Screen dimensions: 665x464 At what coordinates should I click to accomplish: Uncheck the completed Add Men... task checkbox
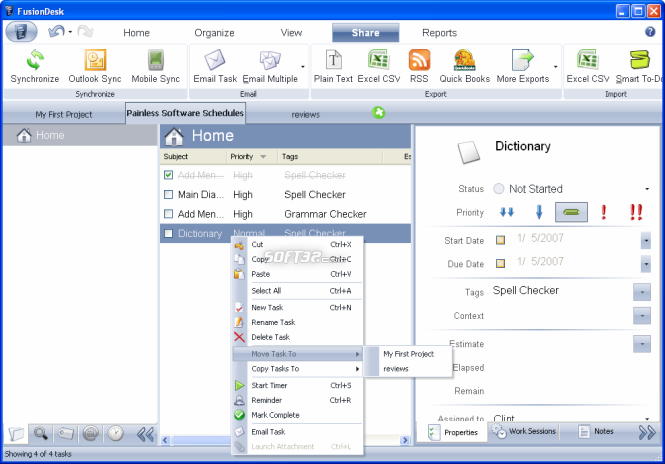(168, 175)
